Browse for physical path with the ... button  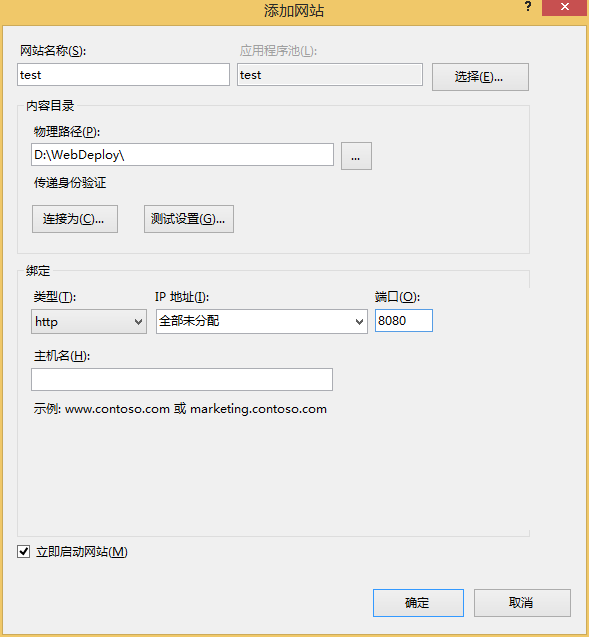click(356, 156)
